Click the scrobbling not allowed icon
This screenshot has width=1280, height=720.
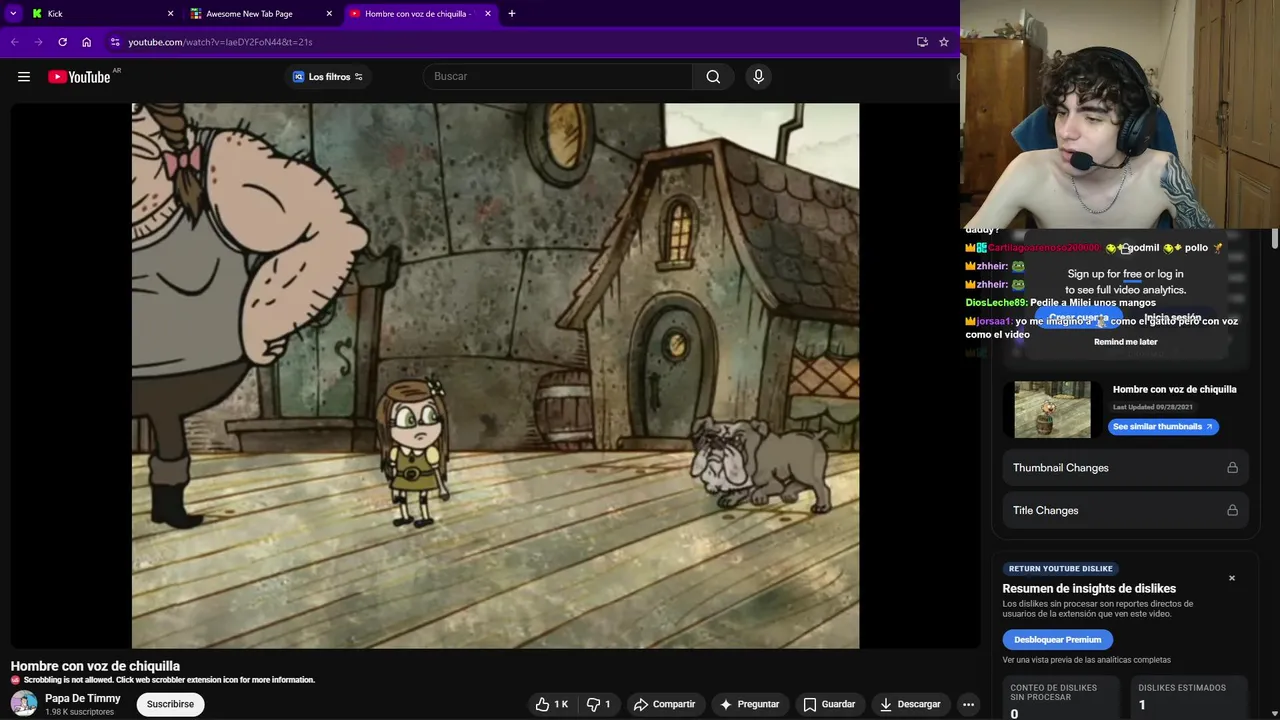pos(15,680)
